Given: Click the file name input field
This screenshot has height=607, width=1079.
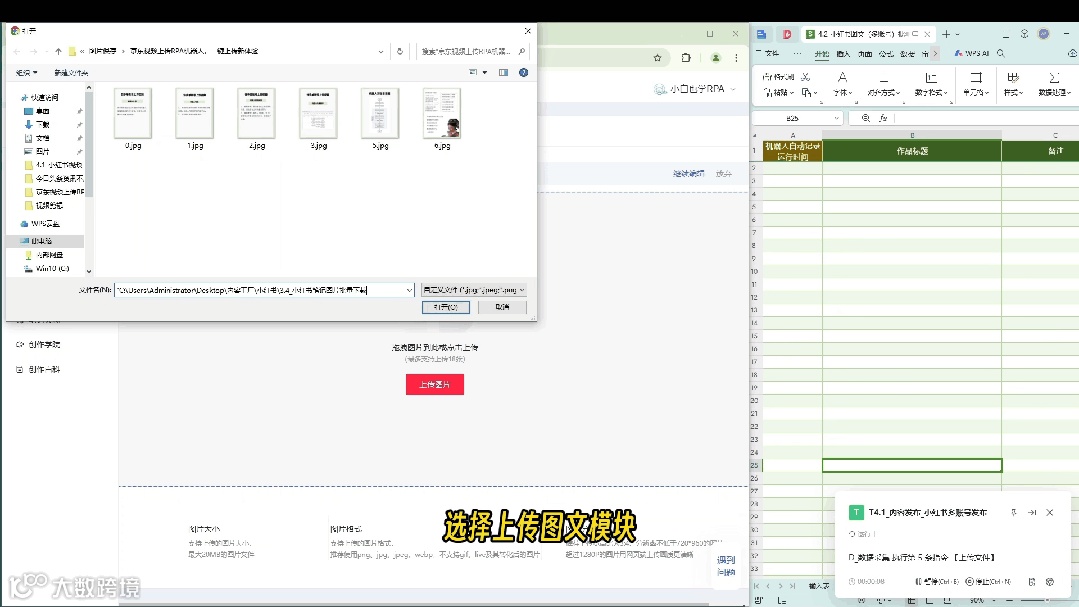Looking at the screenshot, I should pyautogui.click(x=260, y=290).
